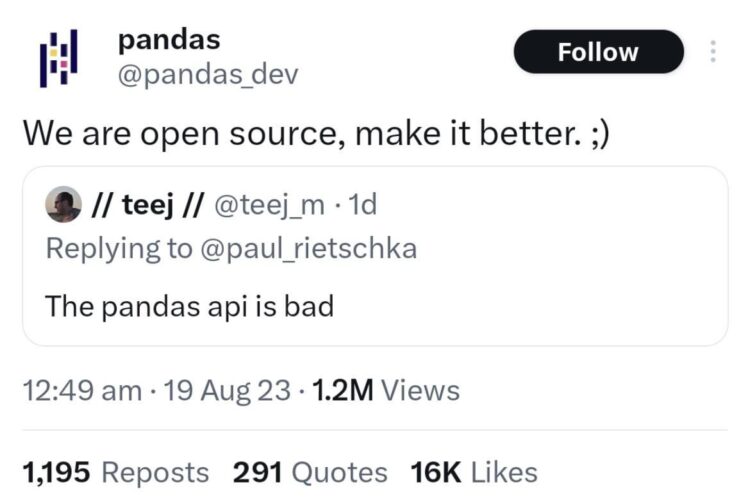Open the three-dot more options menu
Viewport: 750px width, 503px height.
[x=712, y=52]
